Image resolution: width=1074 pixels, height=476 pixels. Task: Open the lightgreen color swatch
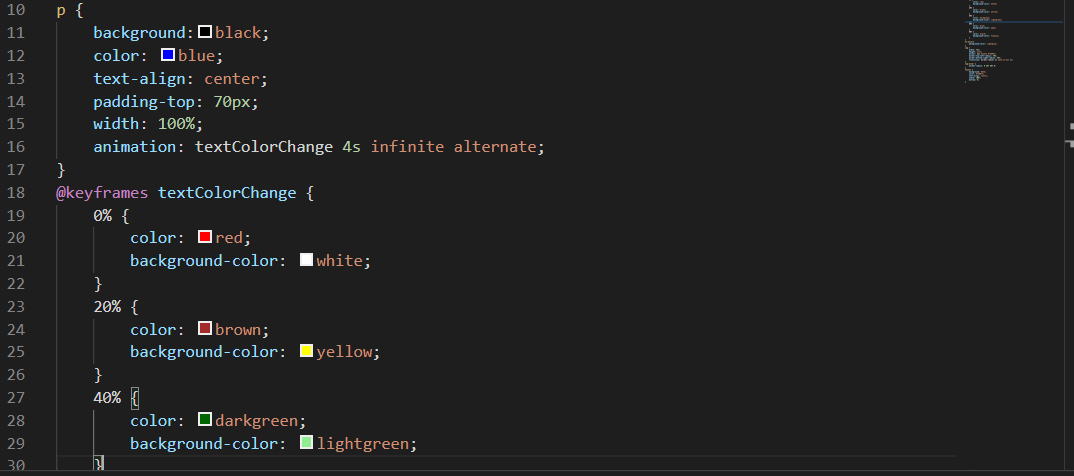pos(306,443)
